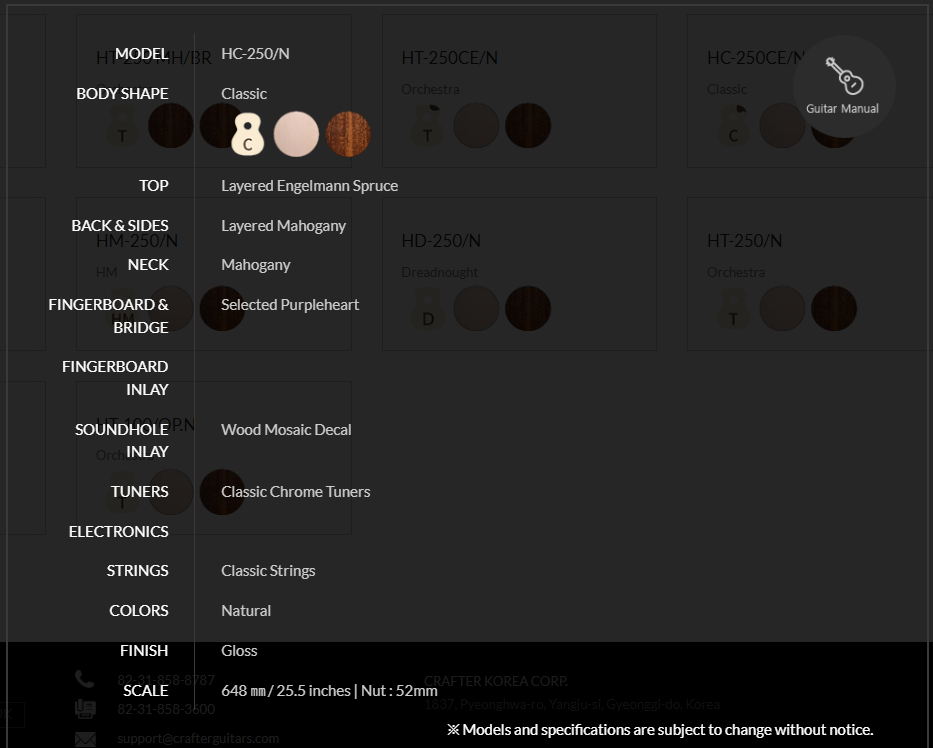Select HD-250/N top wood swatch
Viewport: 933px width, 748px height.
[x=476, y=309]
